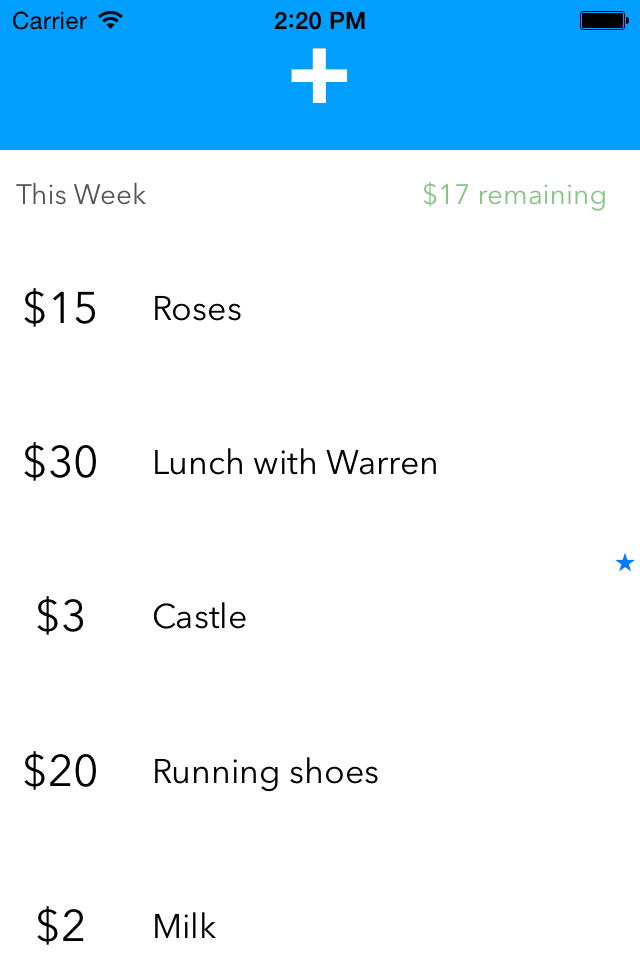Tap the battery icon in status bar

click(603, 20)
